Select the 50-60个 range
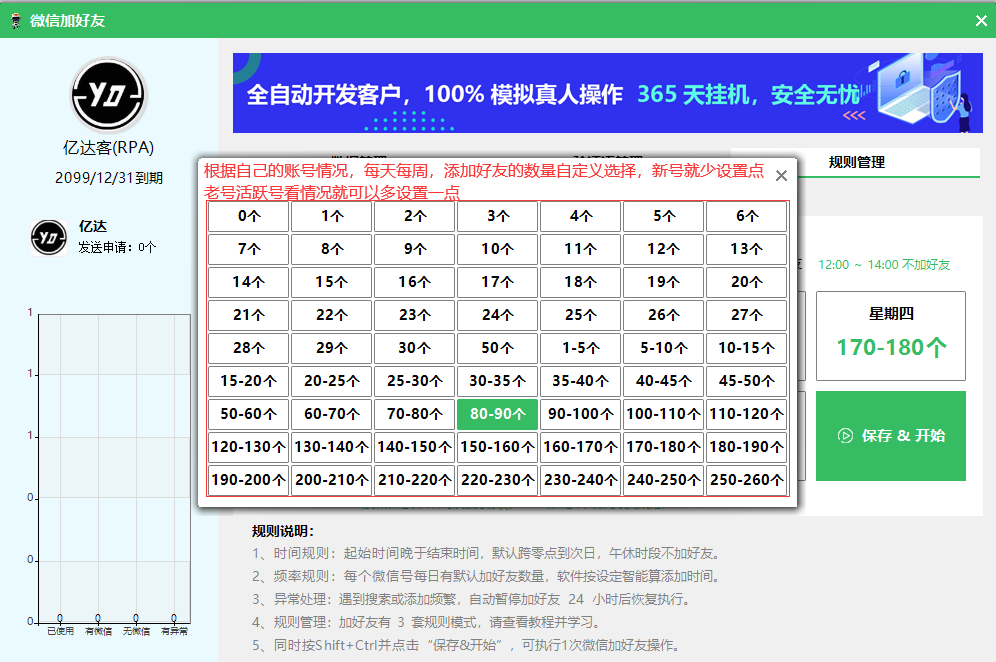 pos(248,414)
